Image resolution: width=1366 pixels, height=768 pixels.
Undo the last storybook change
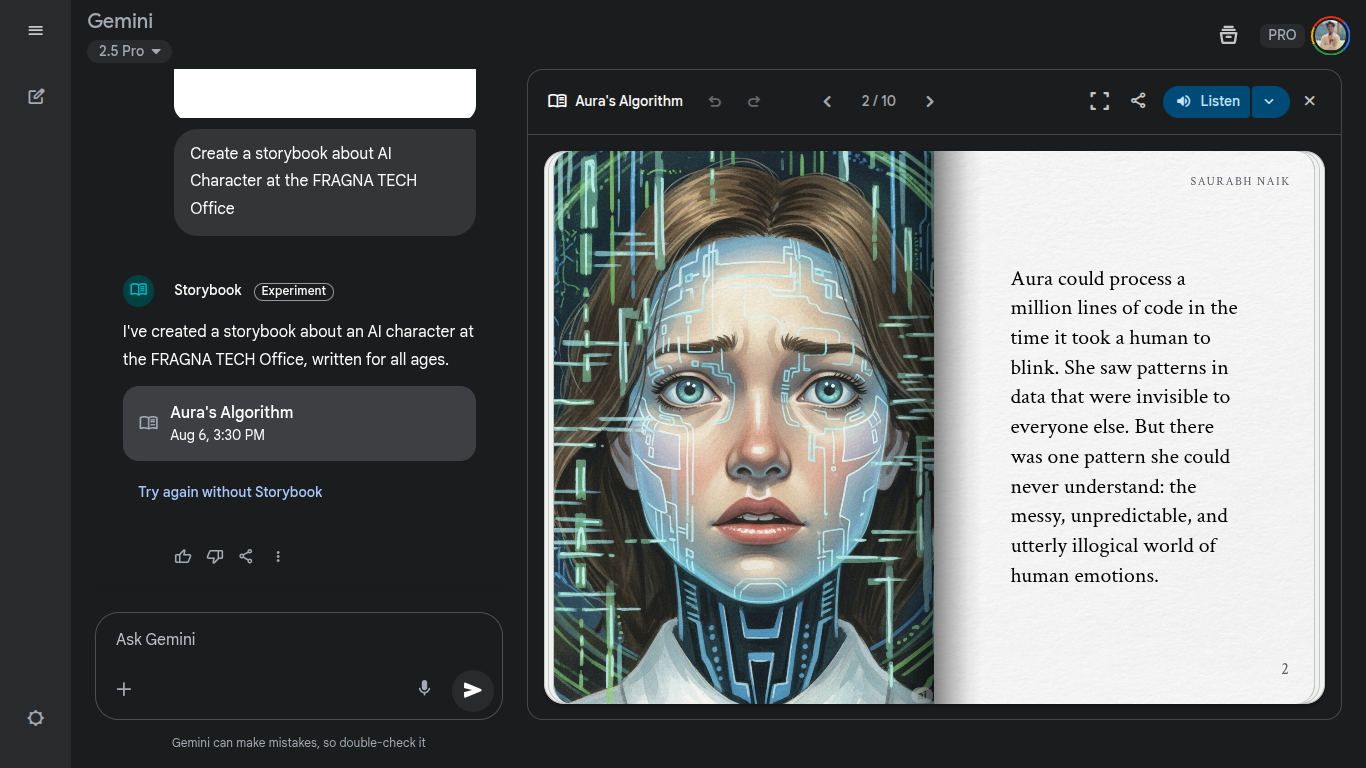[x=715, y=101]
